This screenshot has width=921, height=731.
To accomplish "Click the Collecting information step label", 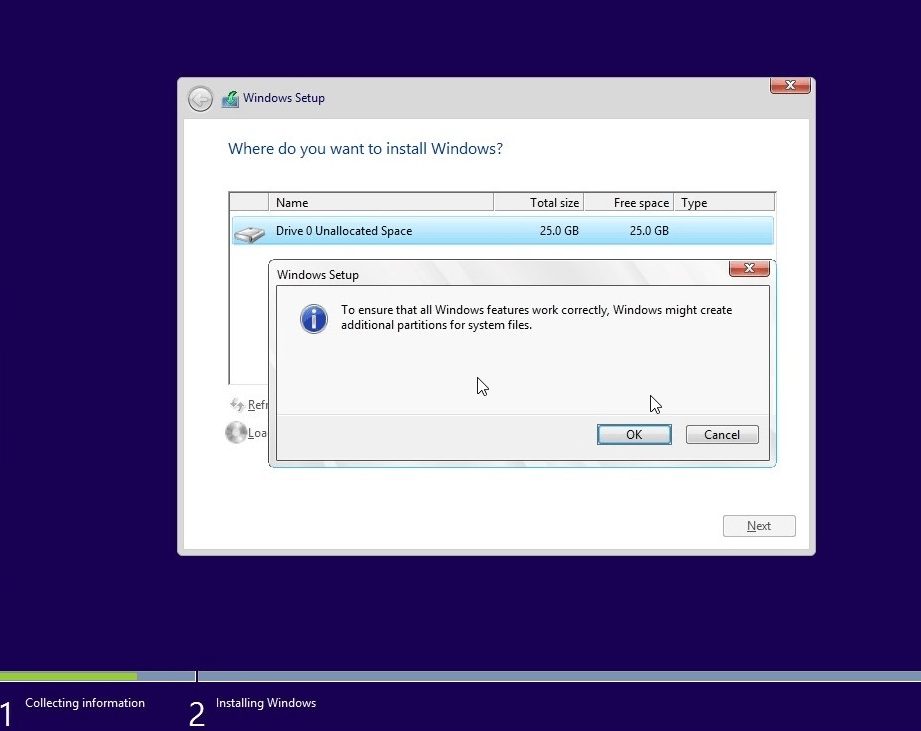I will (x=85, y=703).
